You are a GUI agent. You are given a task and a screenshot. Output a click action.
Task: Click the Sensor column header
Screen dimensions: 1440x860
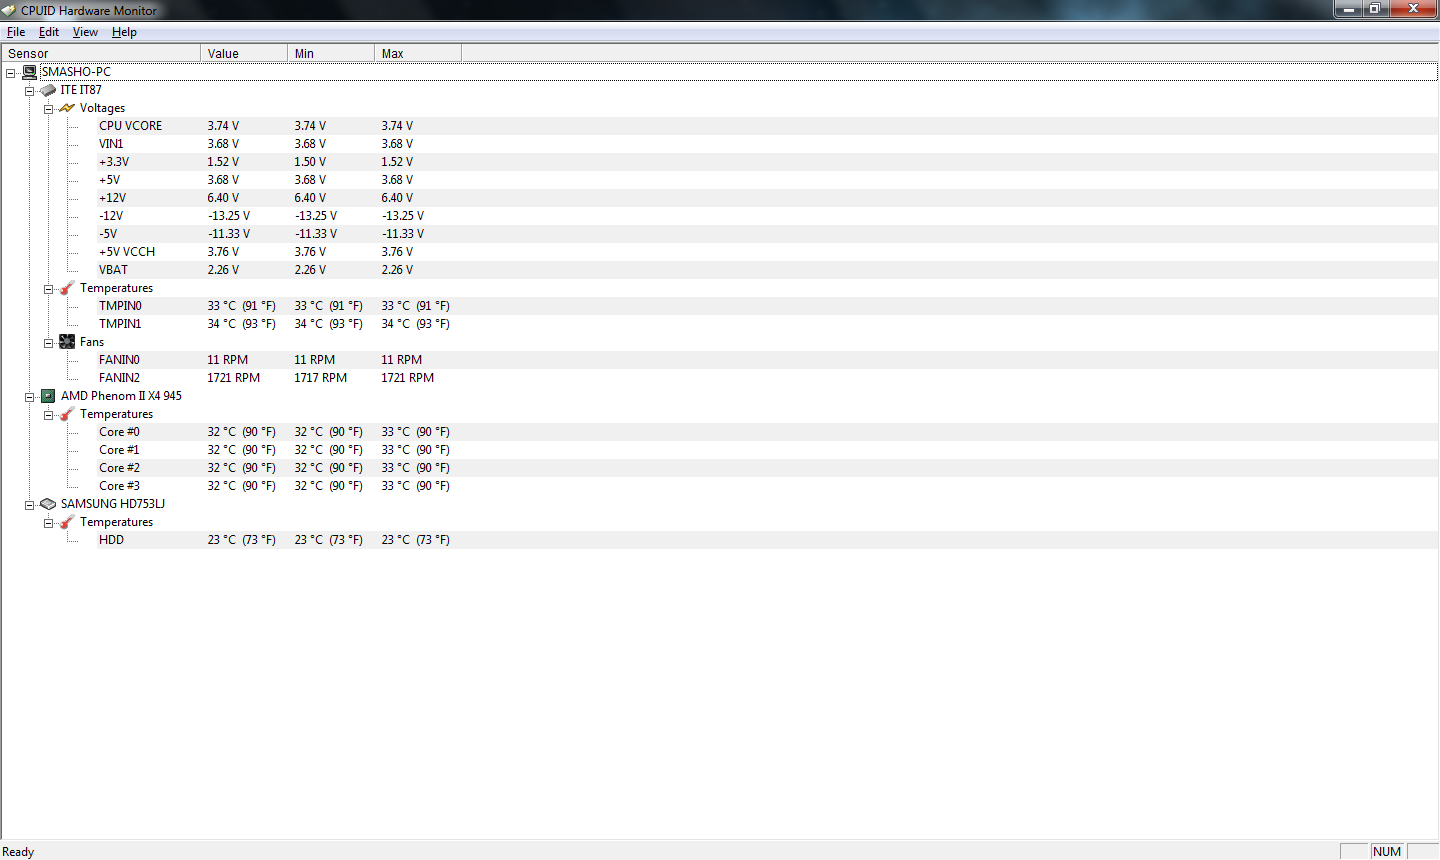click(101, 53)
